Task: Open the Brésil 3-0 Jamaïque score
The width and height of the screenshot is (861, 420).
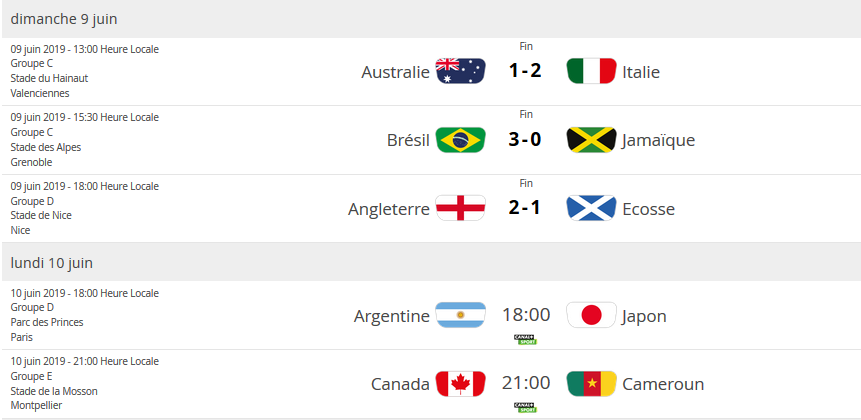Action: [x=525, y=140]
